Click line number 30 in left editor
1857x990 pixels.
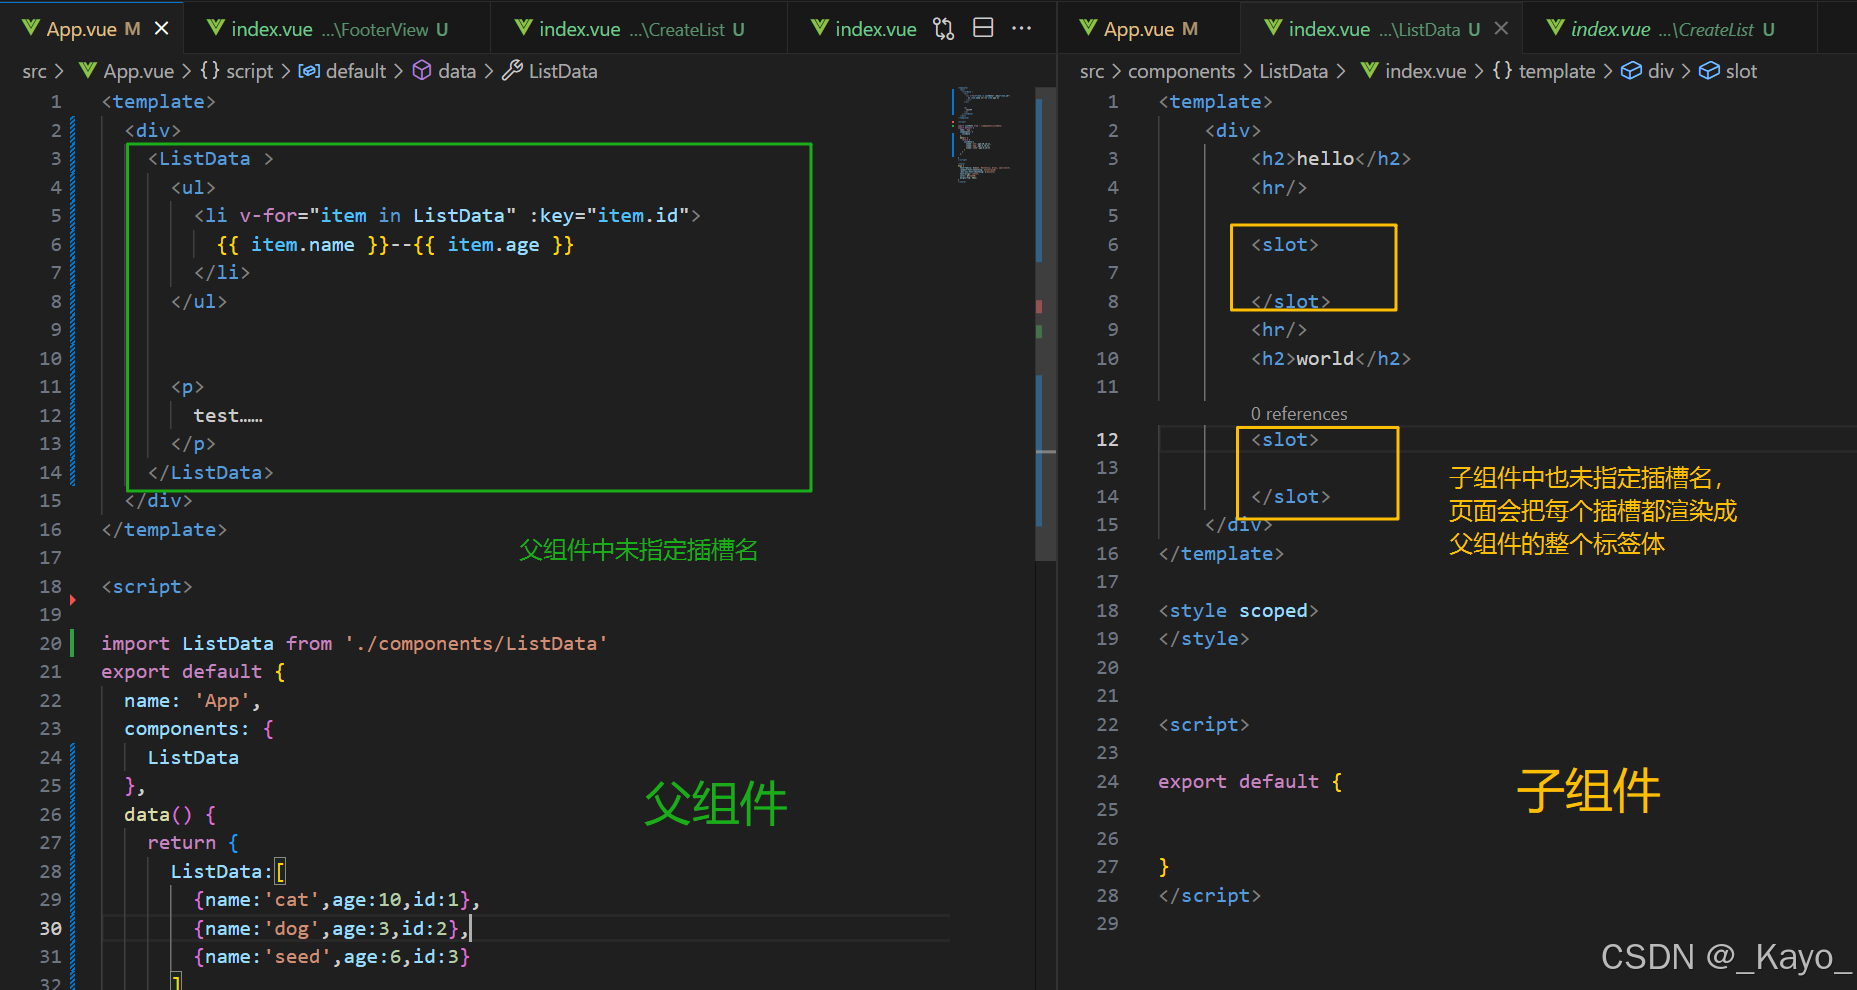click(x=50, y=928)
